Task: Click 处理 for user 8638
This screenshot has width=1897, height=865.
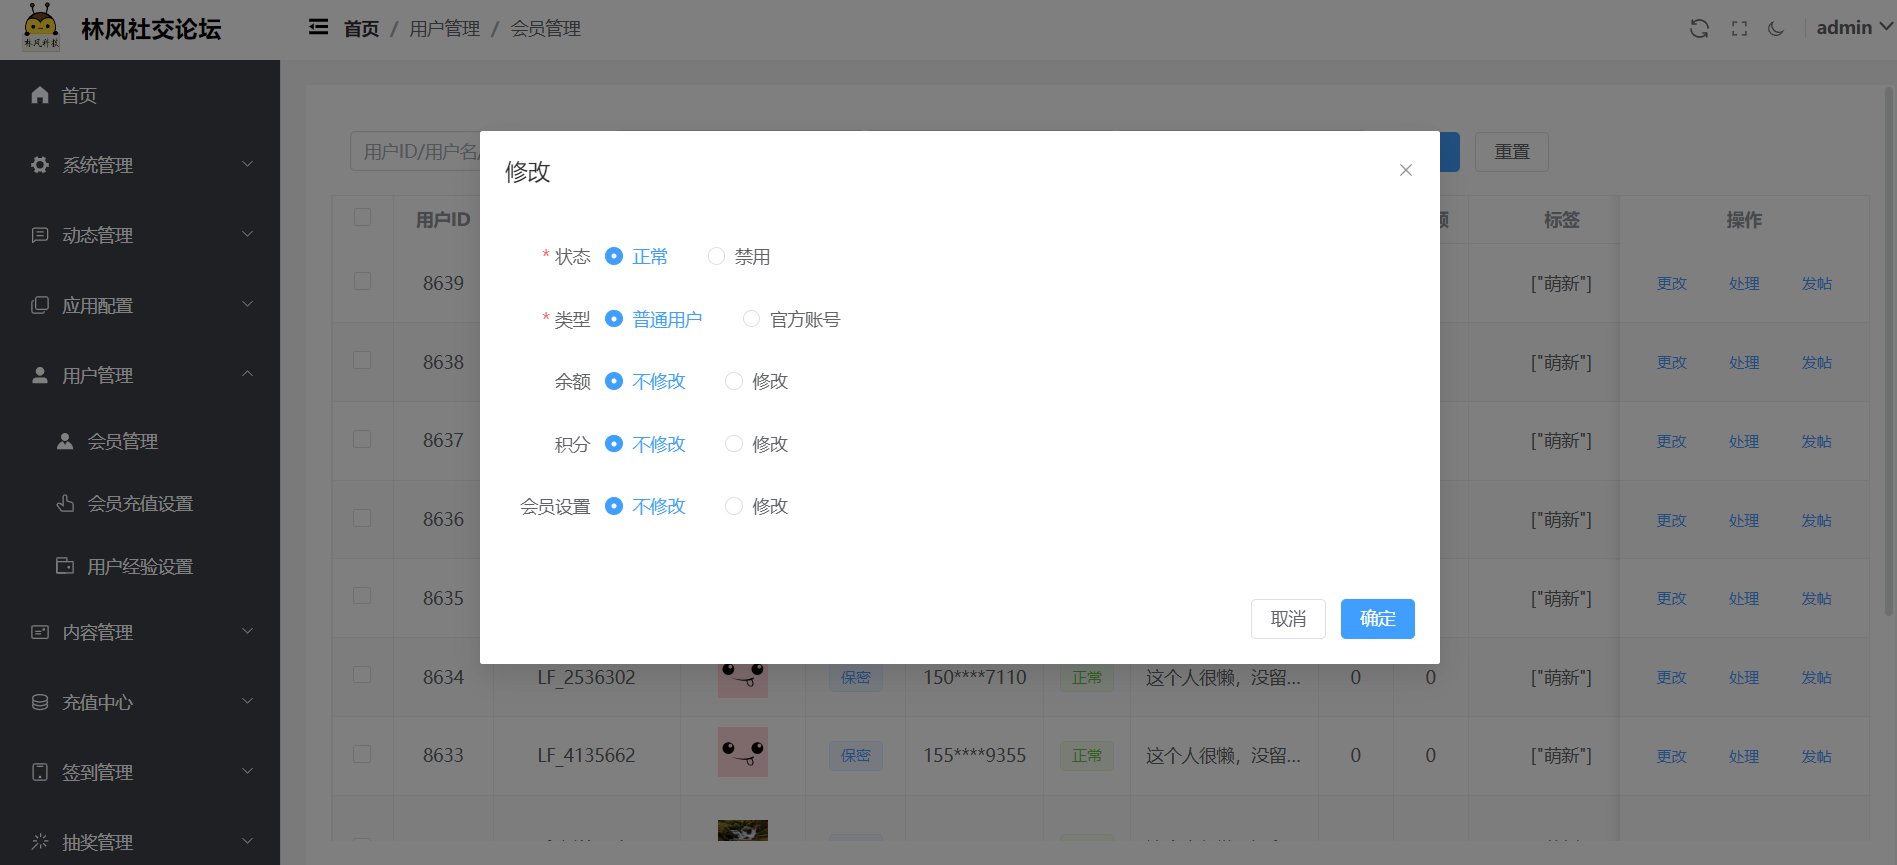Action: 1744,363
